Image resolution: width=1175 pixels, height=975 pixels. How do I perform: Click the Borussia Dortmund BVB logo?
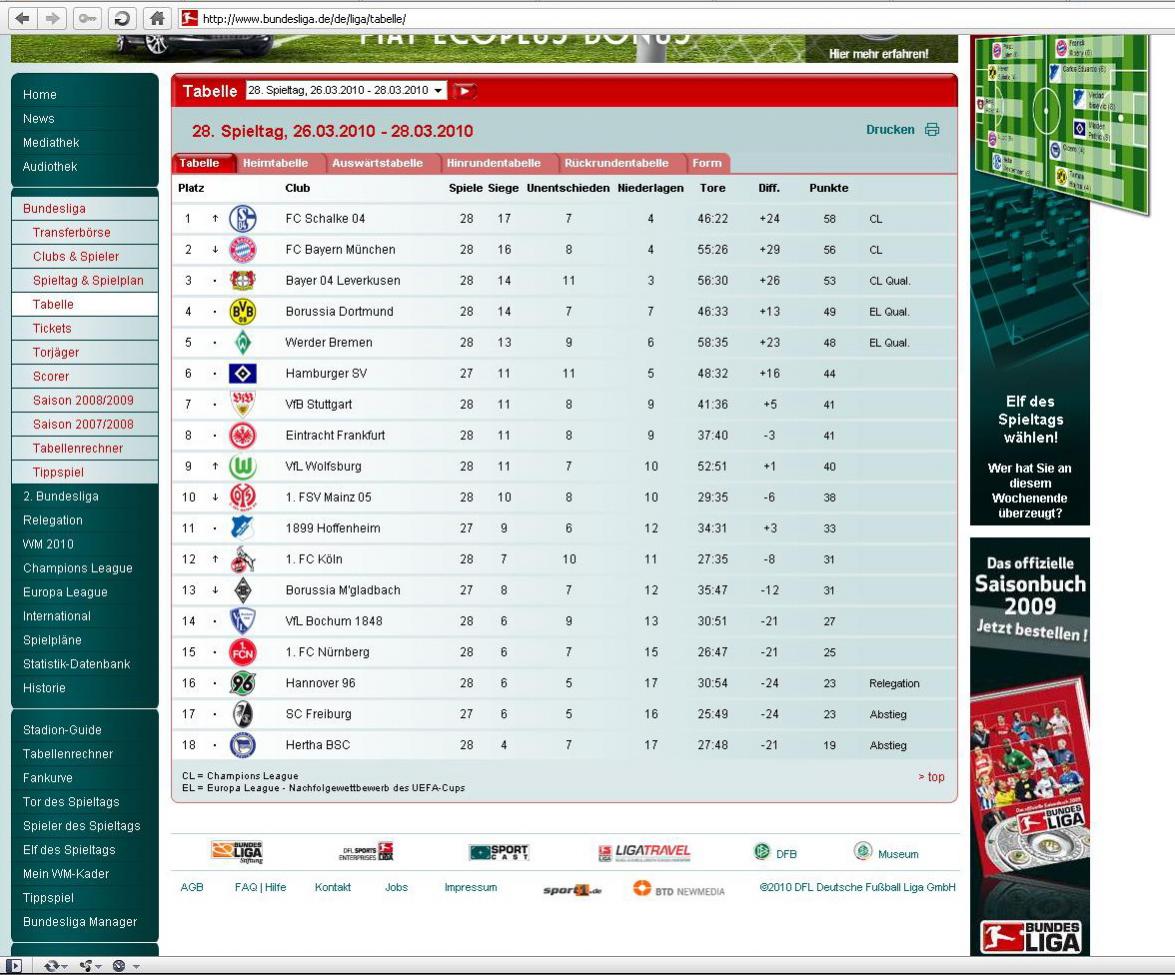click(x=243, y=312)
